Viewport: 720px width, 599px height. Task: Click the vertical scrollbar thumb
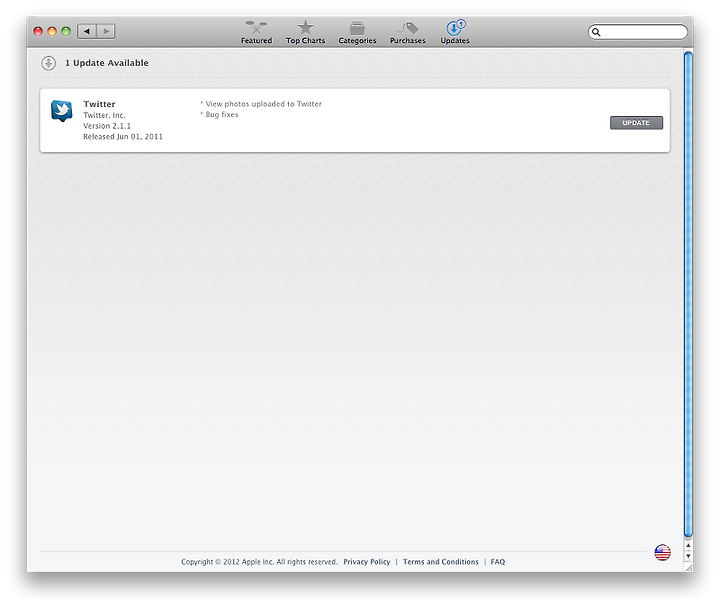point(688,294)
